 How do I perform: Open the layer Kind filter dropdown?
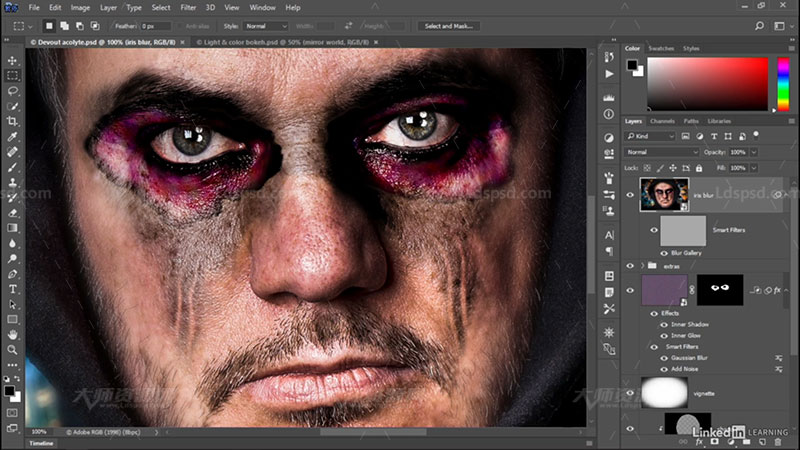point(650,136)
